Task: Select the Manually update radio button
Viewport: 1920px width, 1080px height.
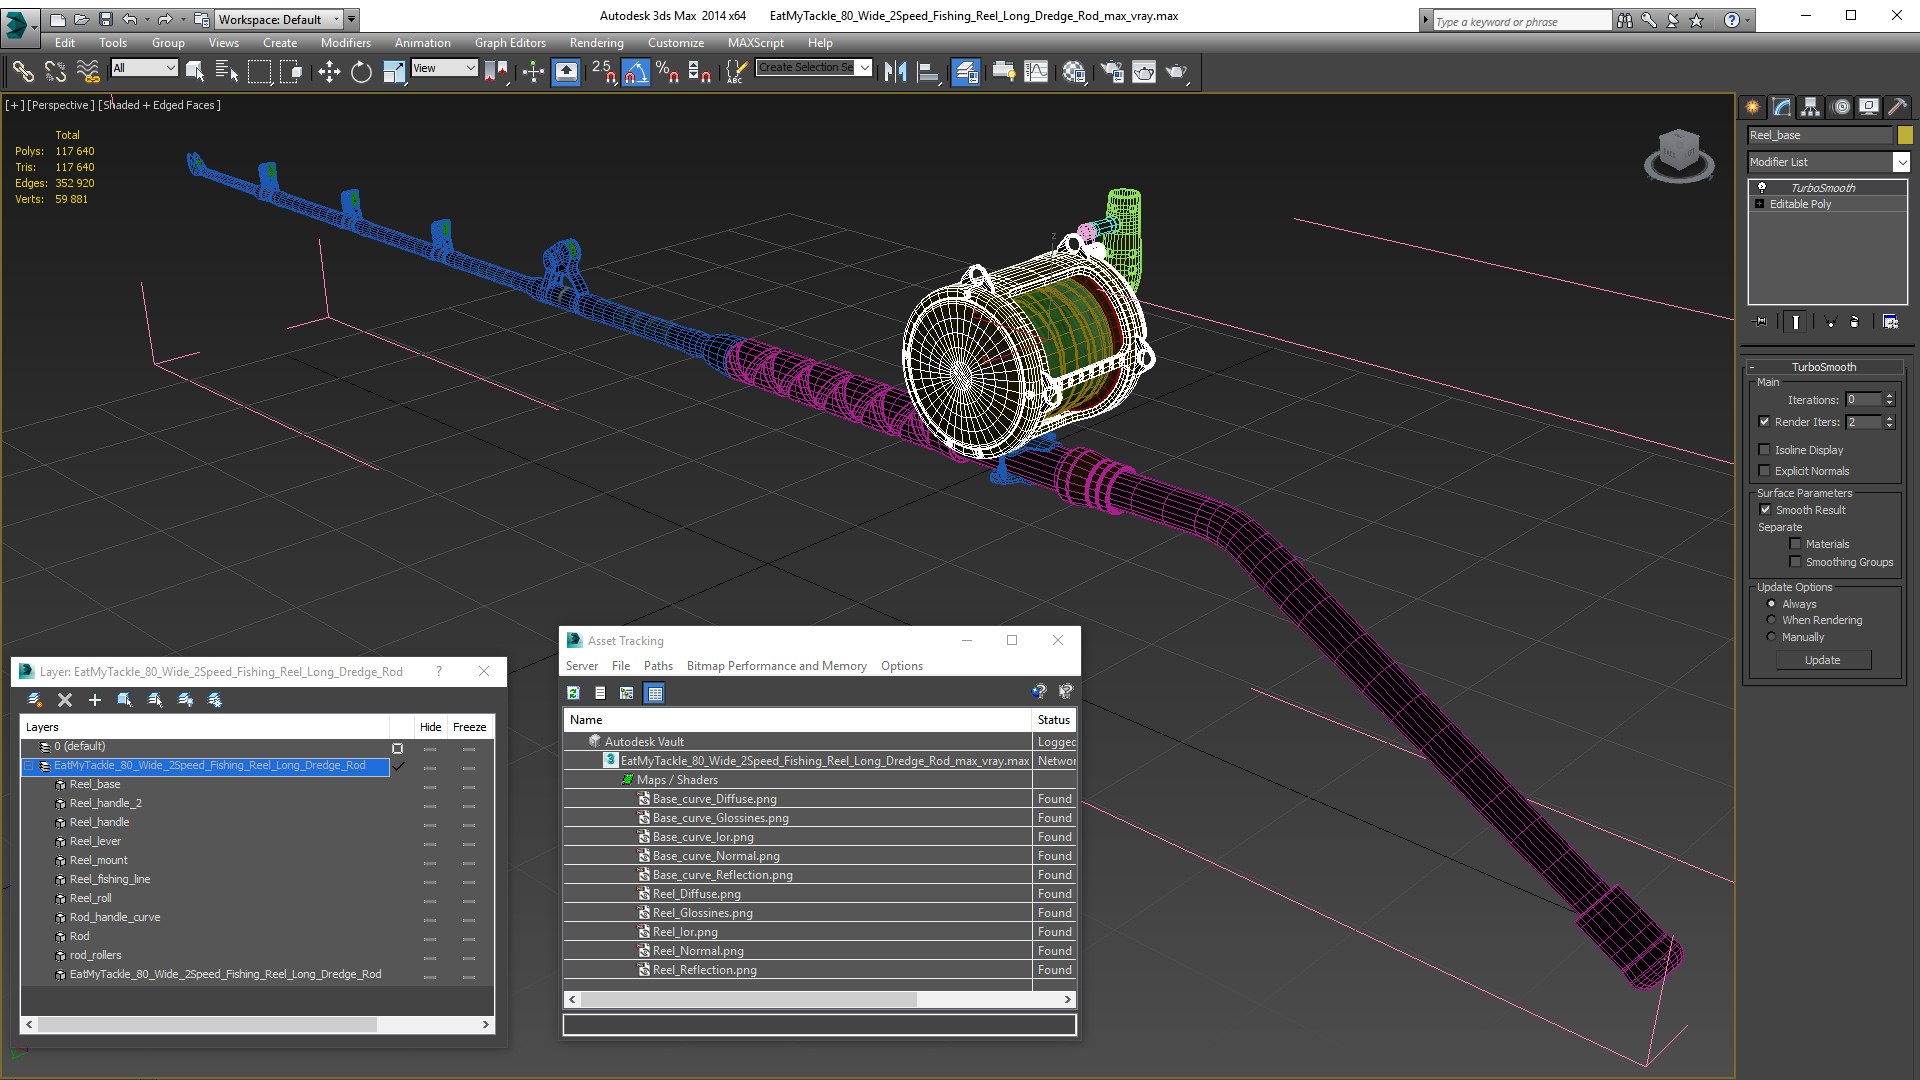Action: pyautogui.click(x=1771, y=637)
